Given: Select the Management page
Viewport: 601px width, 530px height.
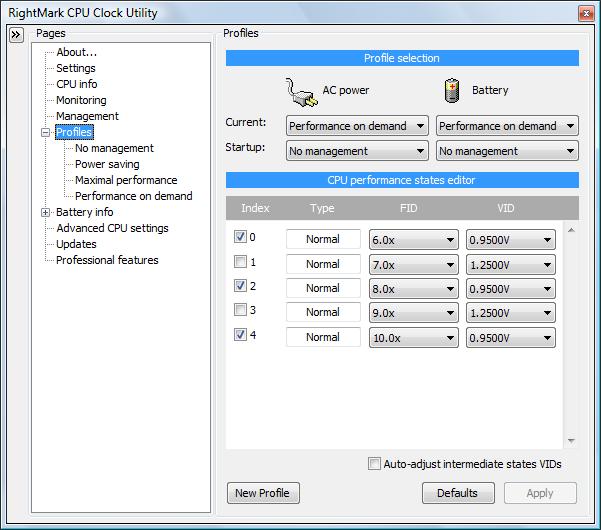Looking at the screenshot, I should click(x=87, y=116).
